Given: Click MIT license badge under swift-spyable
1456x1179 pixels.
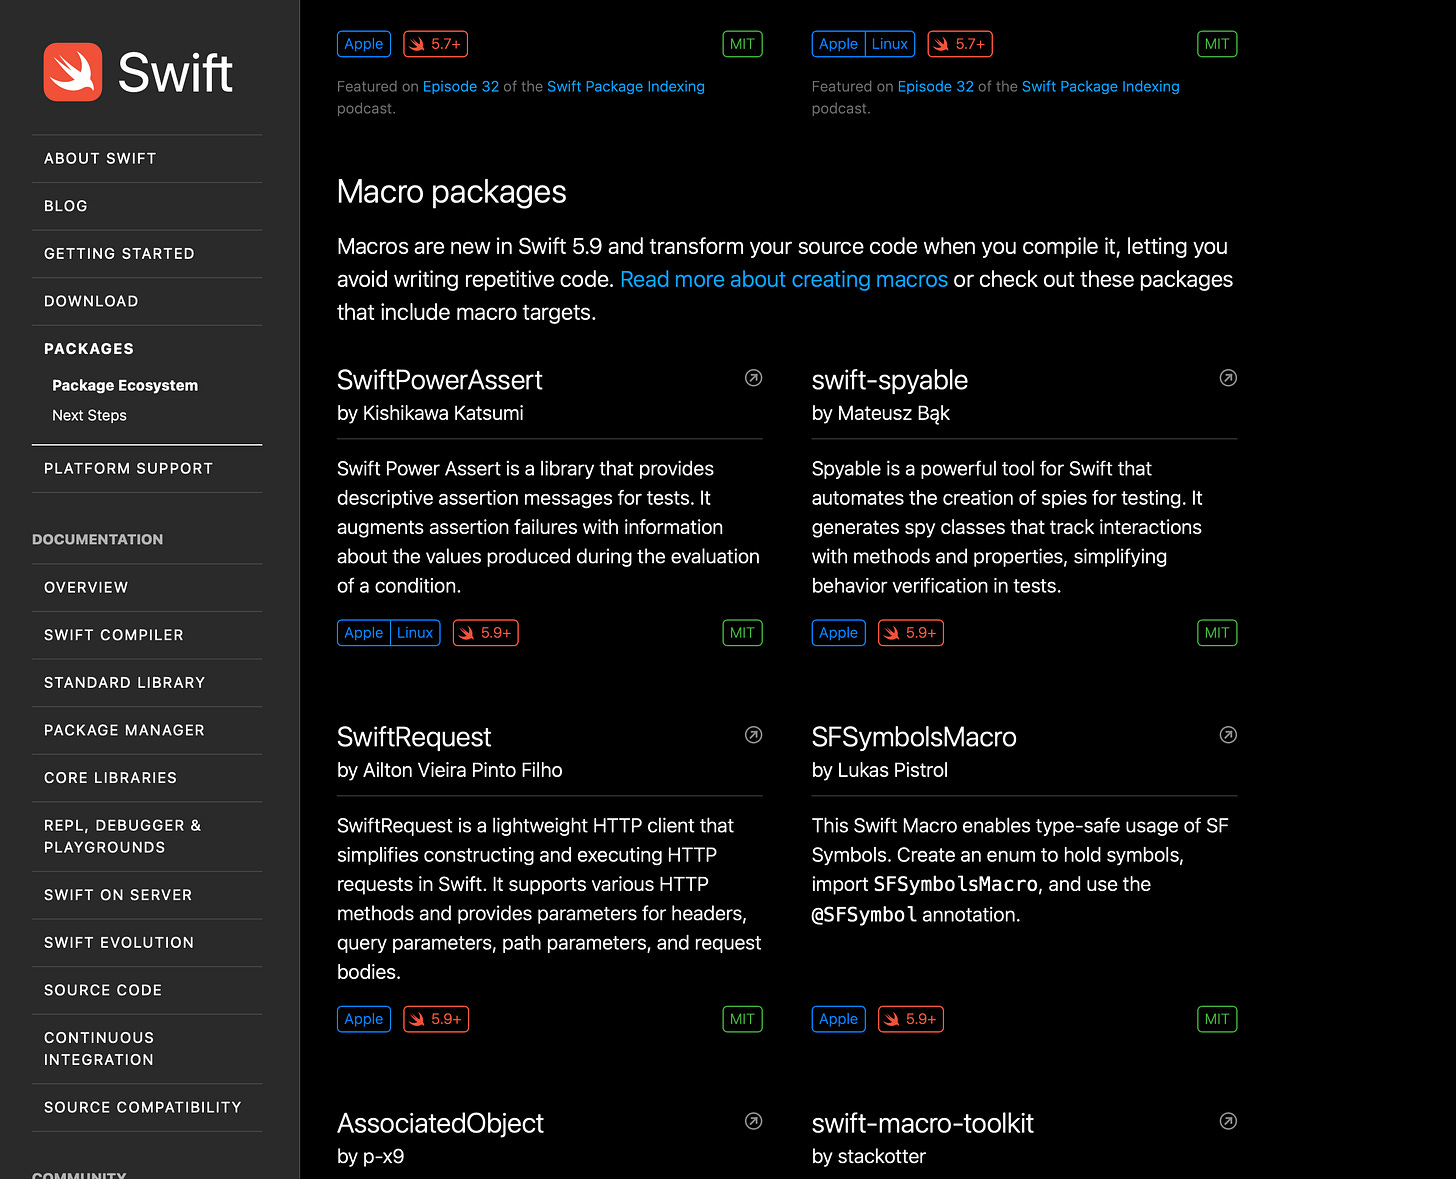Looking at the screenshot, I should pos(1217,633).
